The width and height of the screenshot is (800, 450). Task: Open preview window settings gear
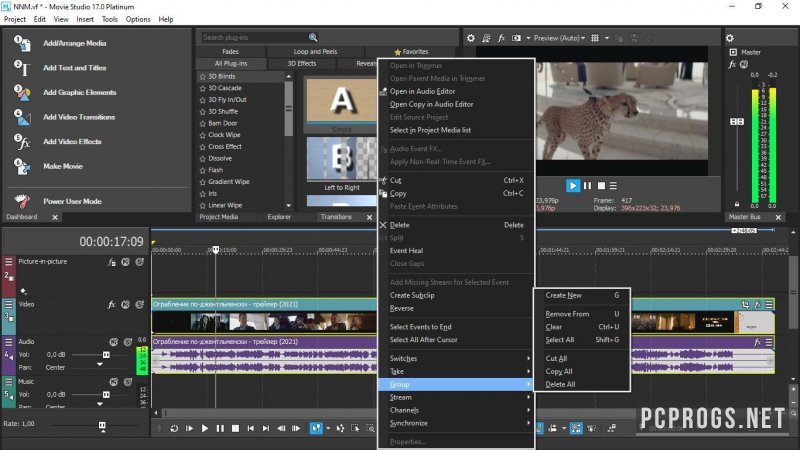[470, 38]
